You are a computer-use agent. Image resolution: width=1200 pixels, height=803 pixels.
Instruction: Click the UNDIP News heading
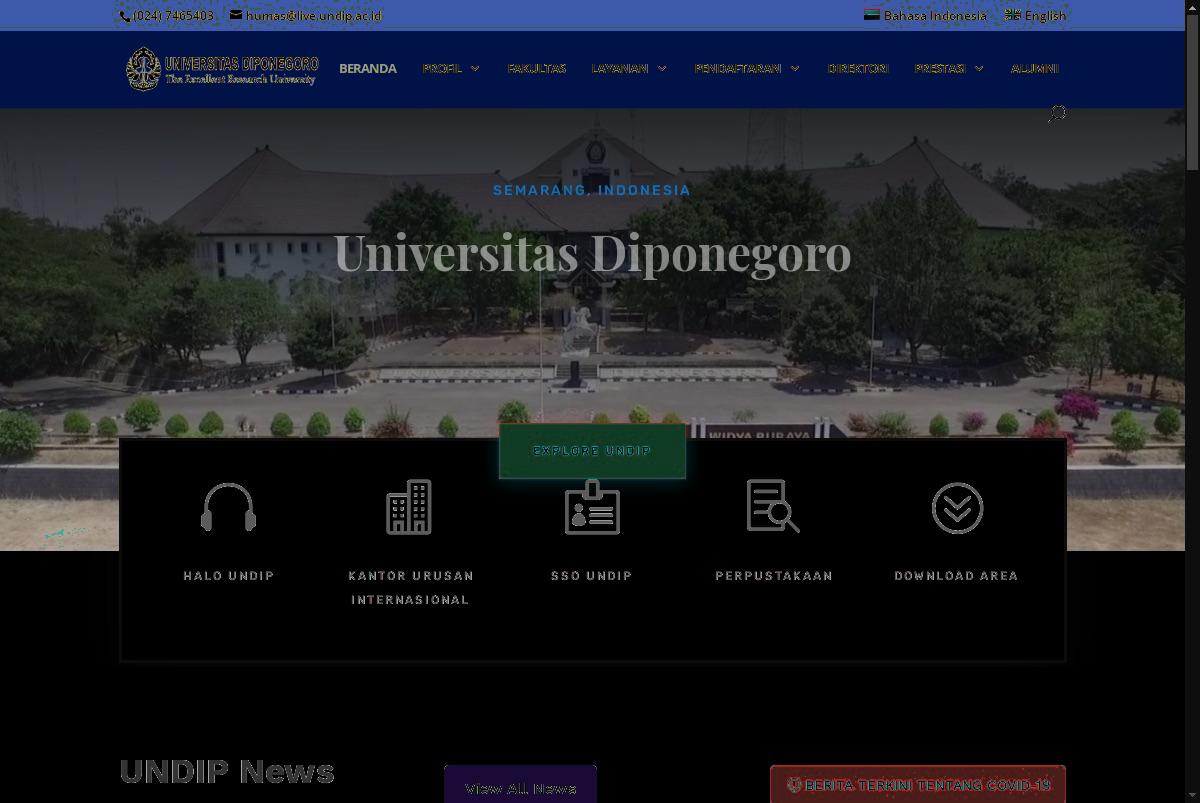coord(227,772)
